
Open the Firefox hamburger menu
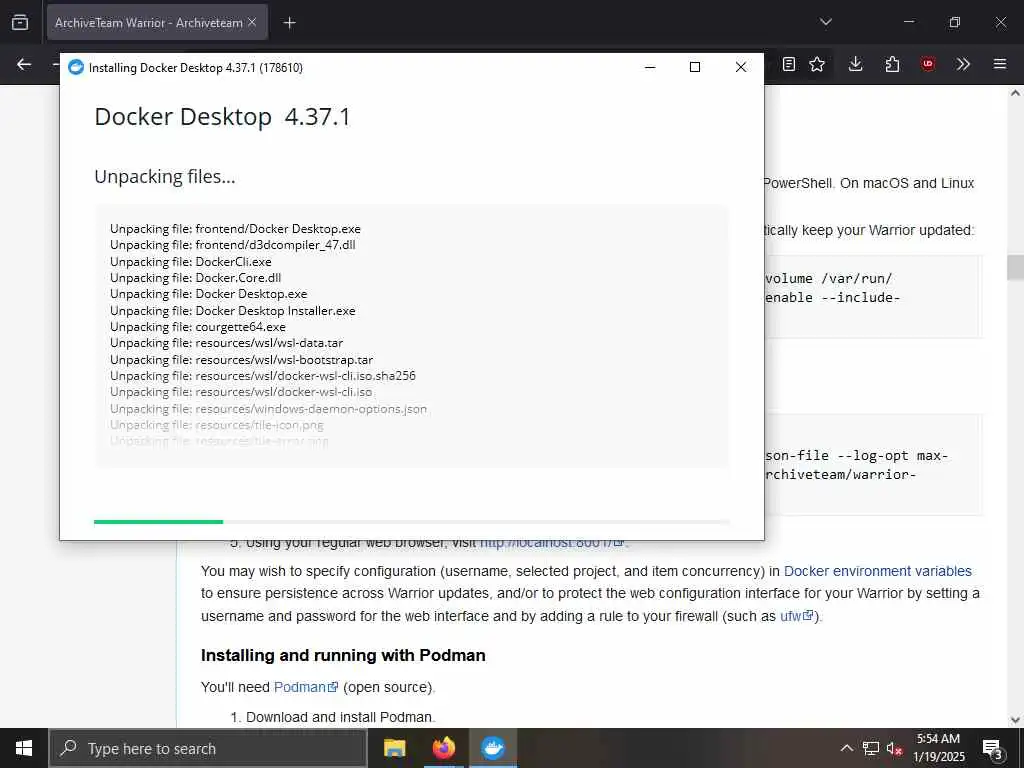(1000, 64)
